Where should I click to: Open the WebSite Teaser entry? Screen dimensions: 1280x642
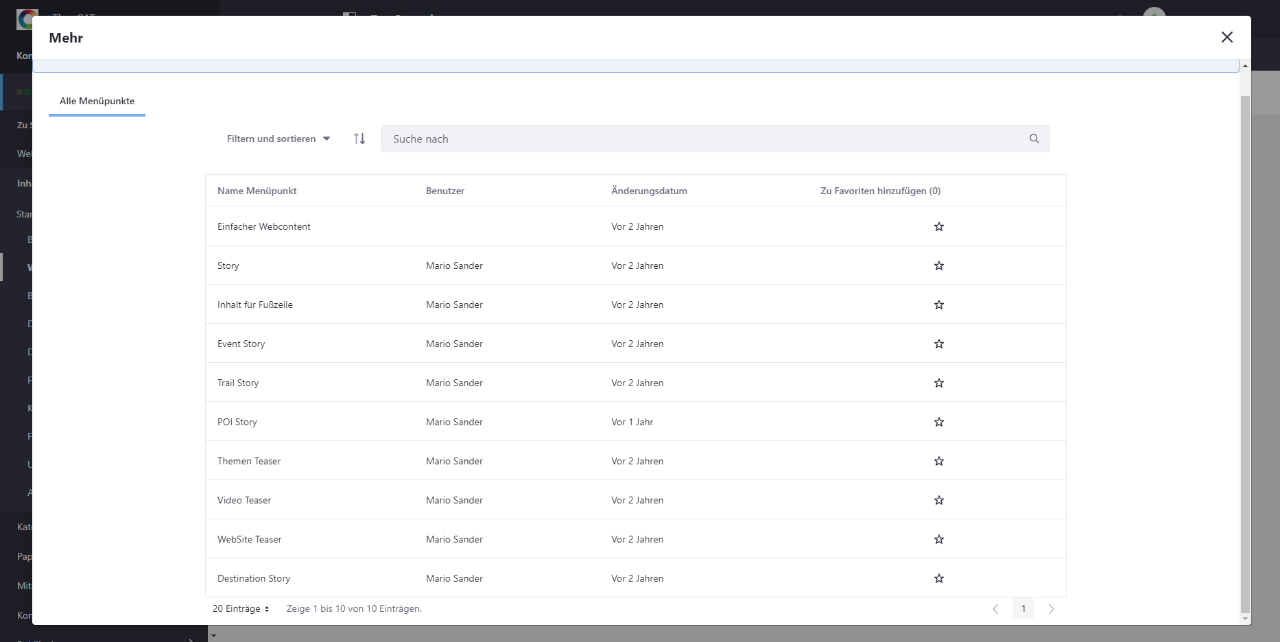coord(249,539)
